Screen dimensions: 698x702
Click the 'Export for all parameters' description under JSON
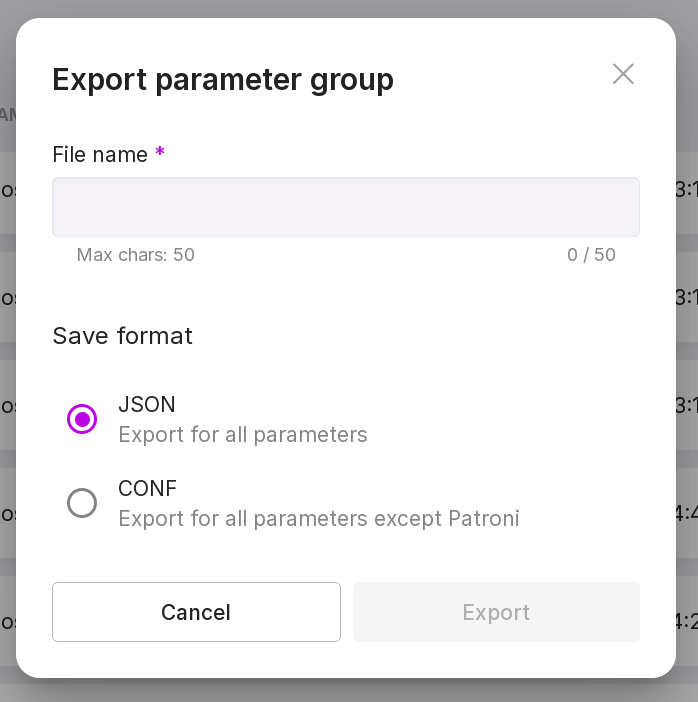(x=243, y=435)
